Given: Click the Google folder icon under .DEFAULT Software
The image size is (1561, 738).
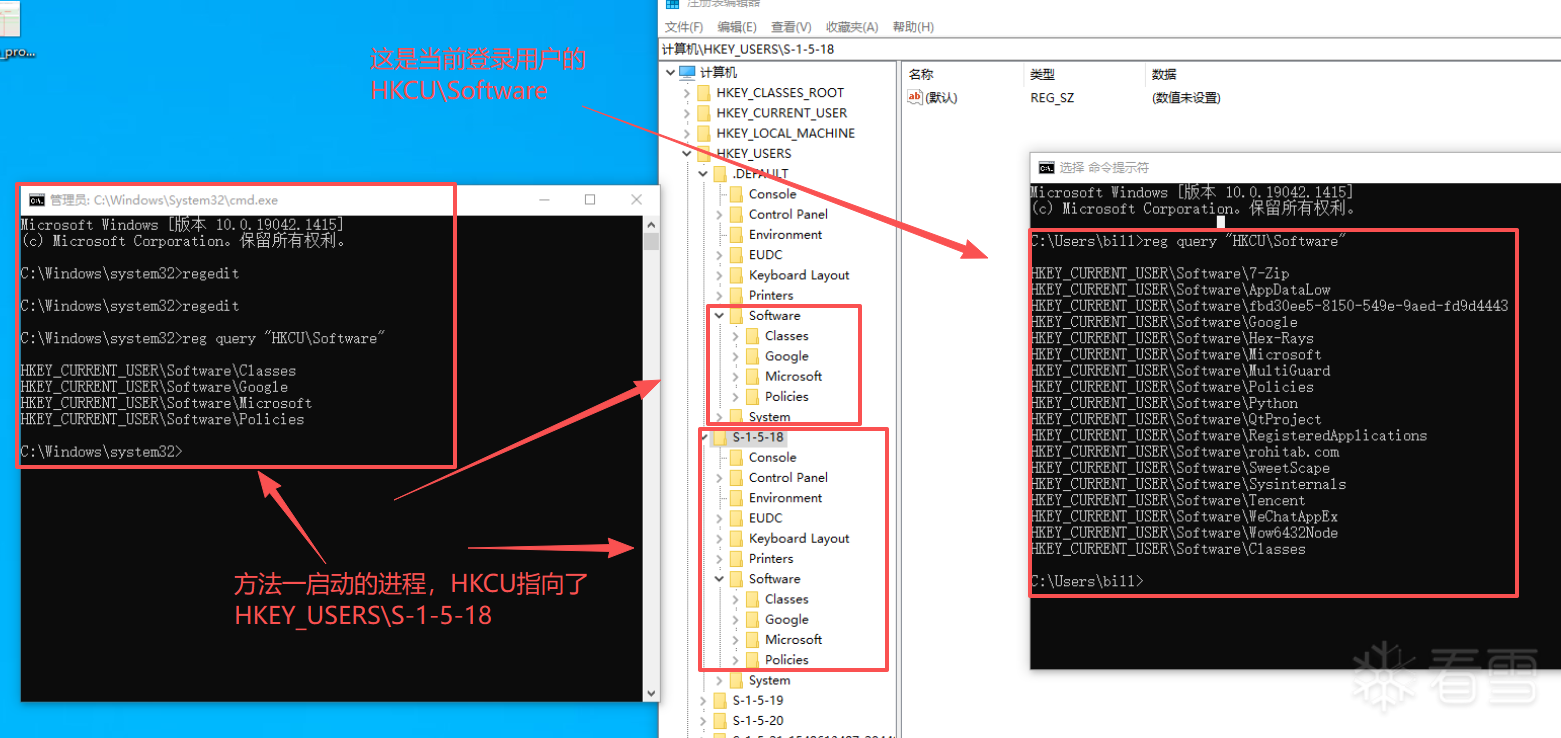Looking at the screenshot, I should 753,356.
